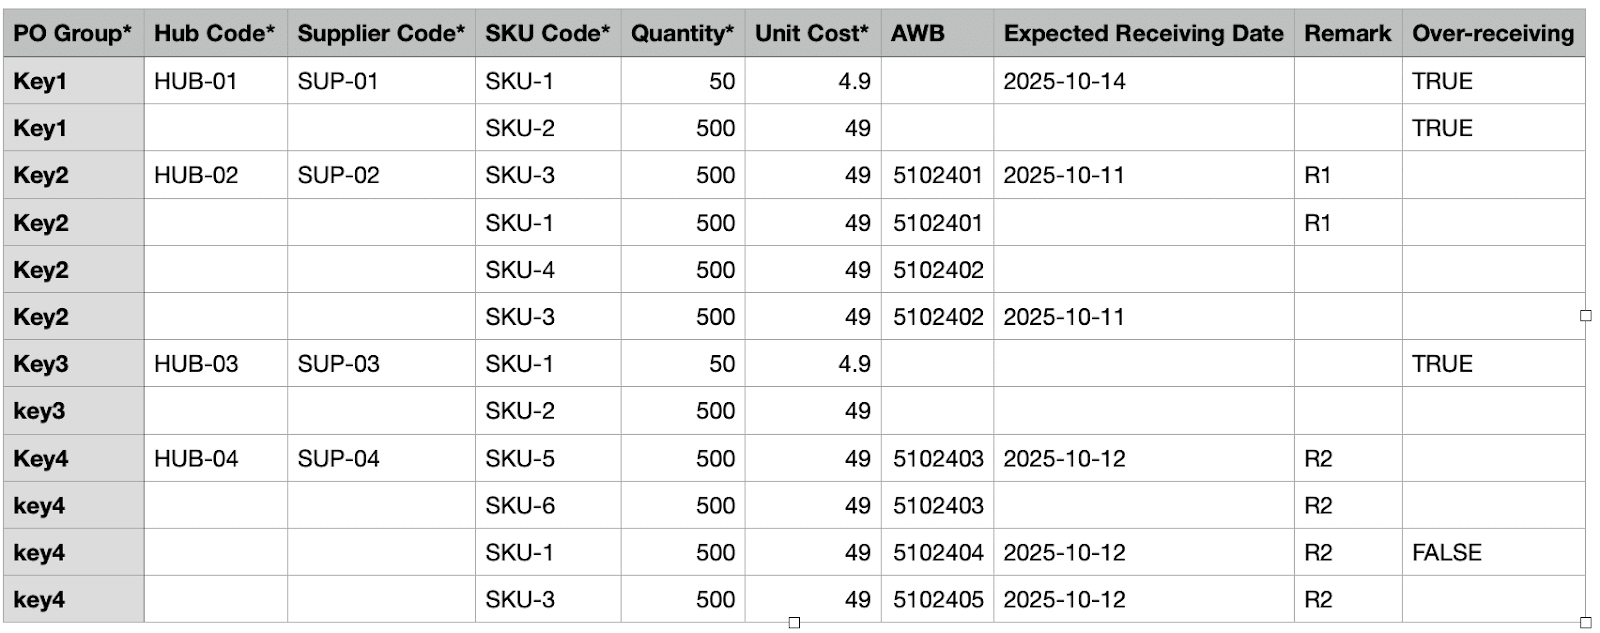Click the HUB-01 cell

click(x=196, y=81)
